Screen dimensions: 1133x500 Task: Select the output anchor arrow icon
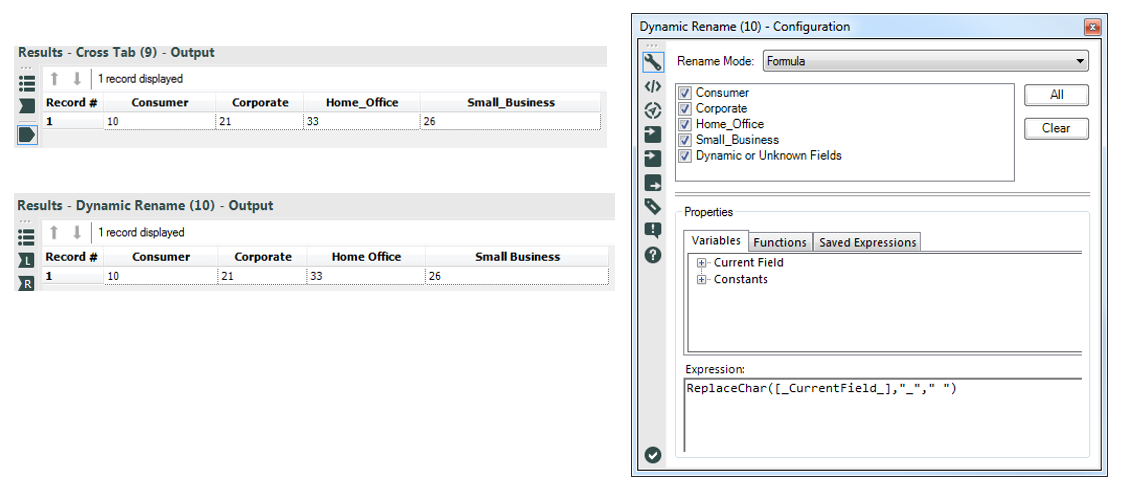click(653, 183)
